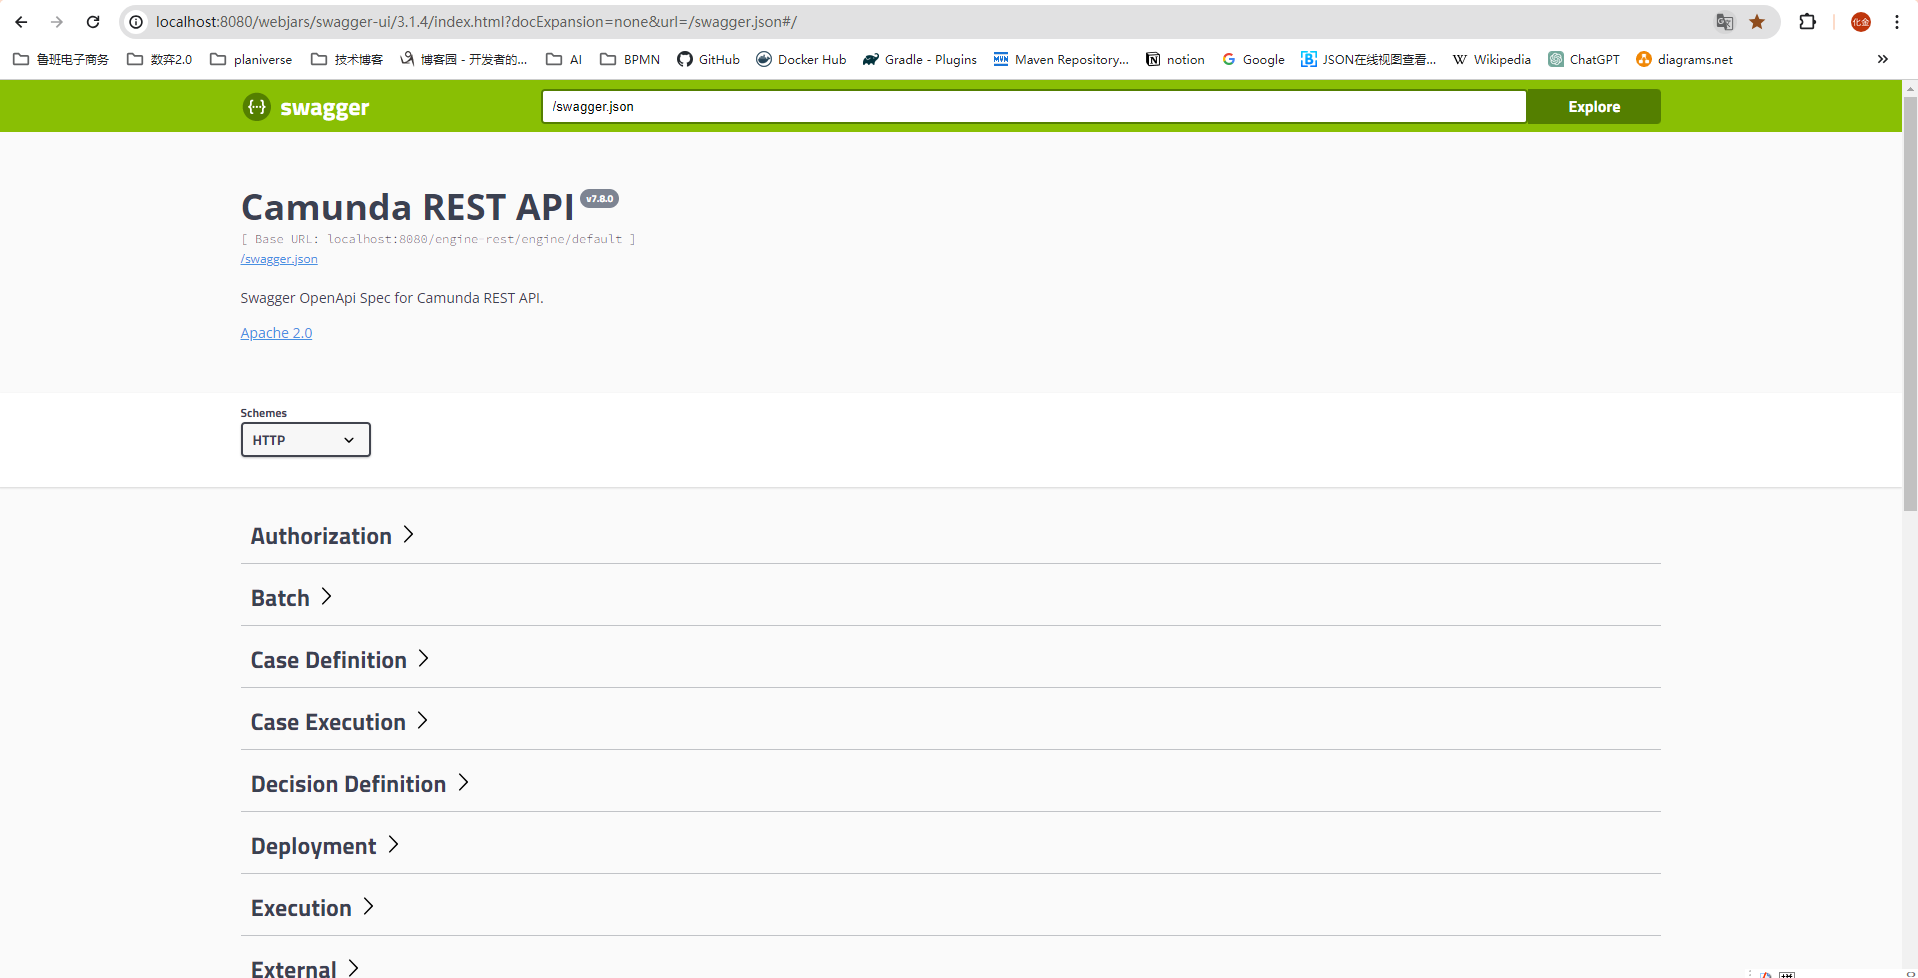This screenshot has height=978, width=1918.
Task: Open the Schemes HTTP dropdown
Action: [x=305, y=440]
